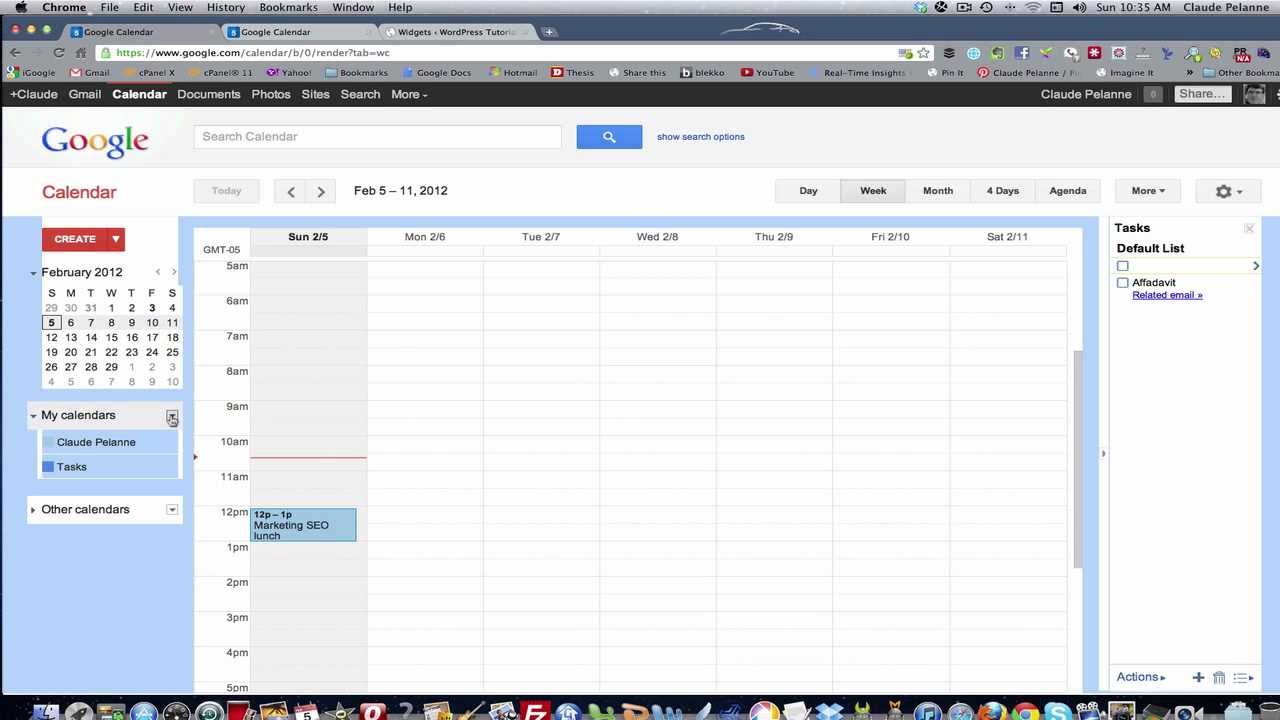The width and height of the screenshot is (1280, 720).
Task: Open new tab in Chrome
Action: (549, 32)
